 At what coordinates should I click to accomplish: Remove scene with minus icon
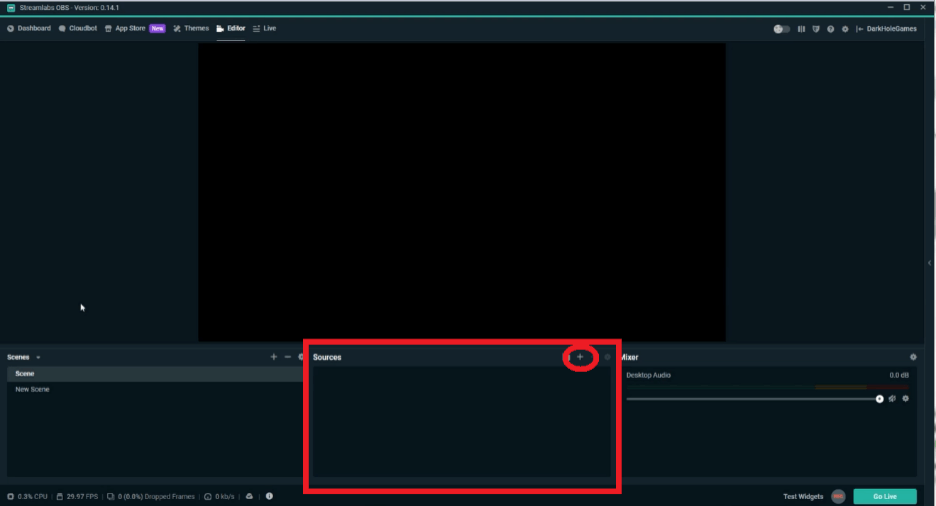tap(288, 357)
